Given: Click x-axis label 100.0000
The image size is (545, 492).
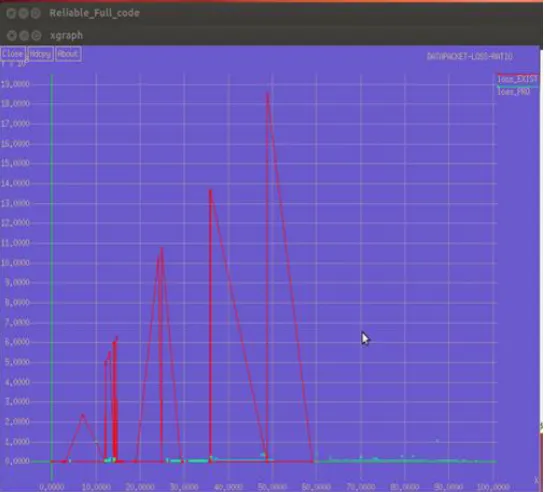Looking at the screenshot, I should tap(493, 487).
